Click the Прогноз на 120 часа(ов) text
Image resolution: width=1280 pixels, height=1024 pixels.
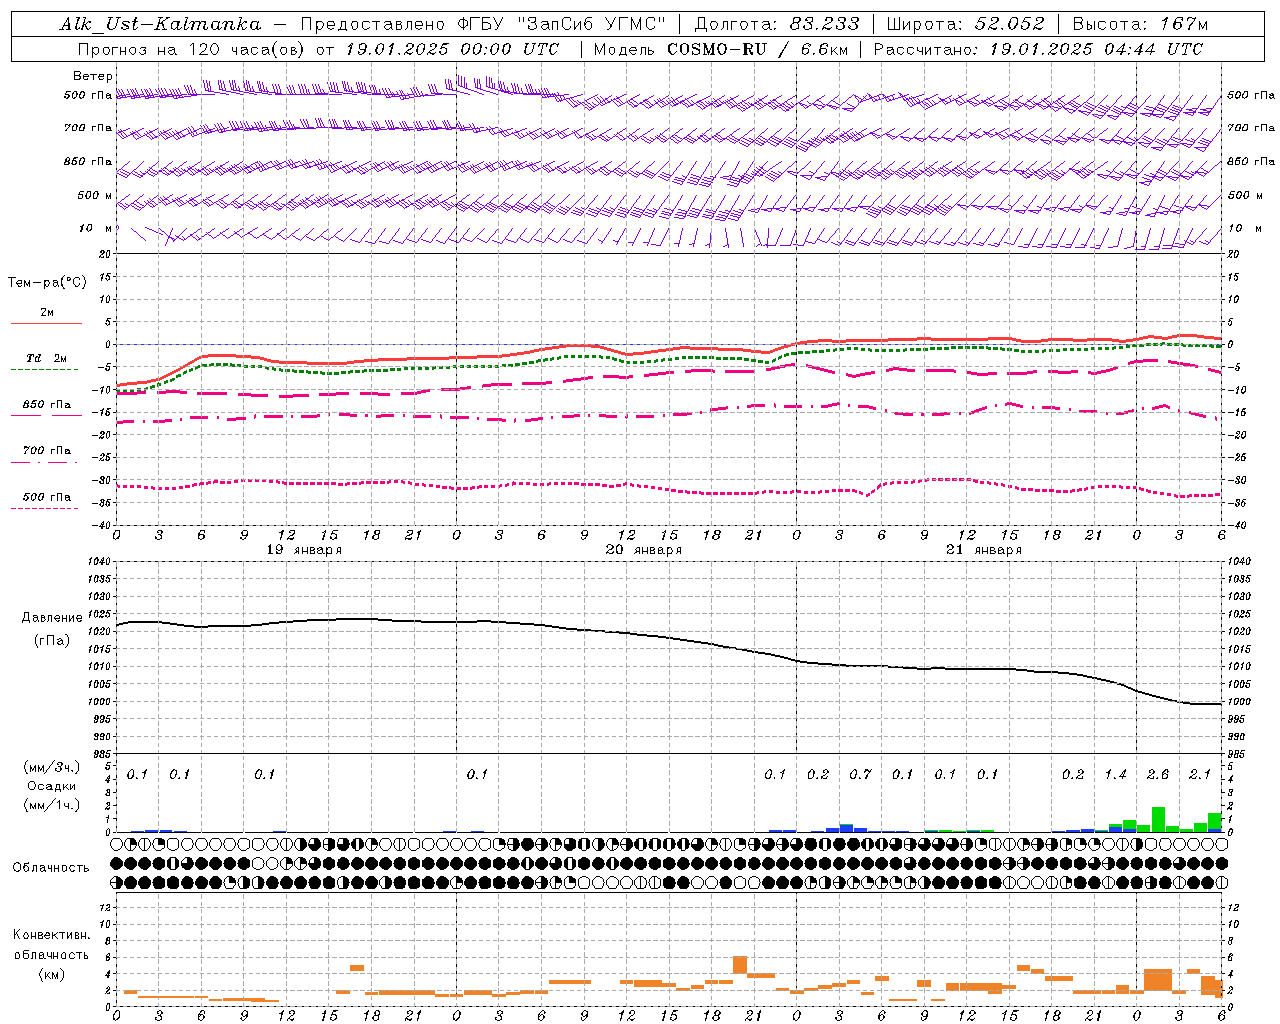pyautogui.click(x=193, y=49)
